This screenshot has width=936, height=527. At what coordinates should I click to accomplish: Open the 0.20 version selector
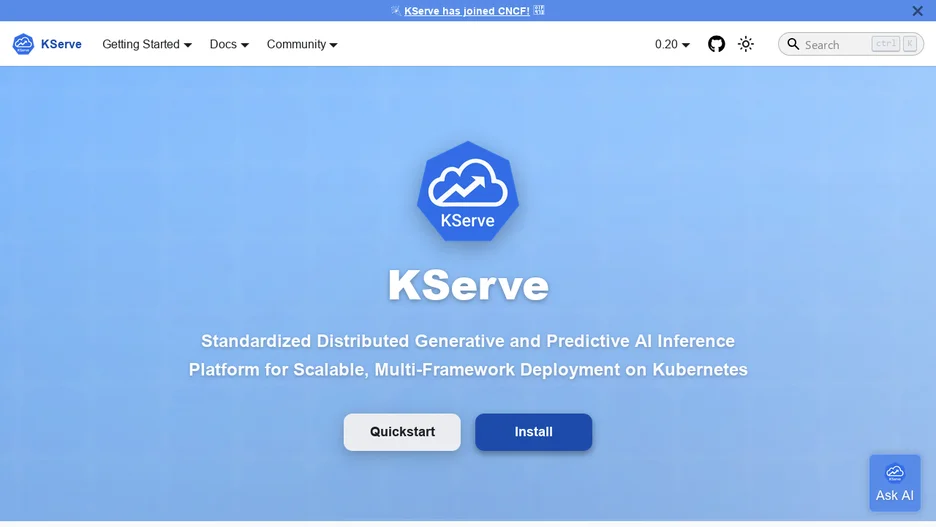point(672,44)
